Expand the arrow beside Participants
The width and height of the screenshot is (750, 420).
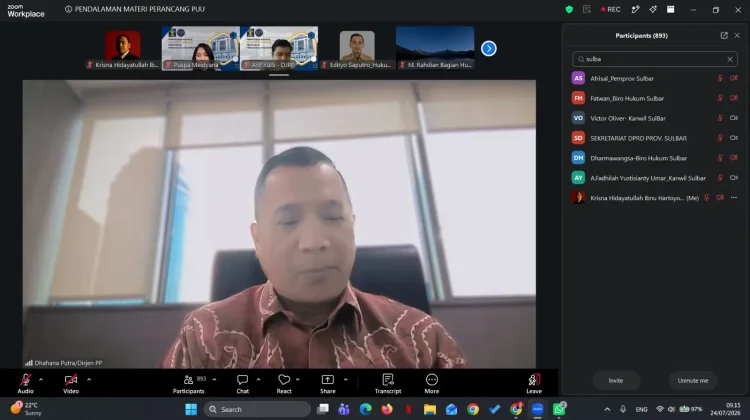pos(214,379)
